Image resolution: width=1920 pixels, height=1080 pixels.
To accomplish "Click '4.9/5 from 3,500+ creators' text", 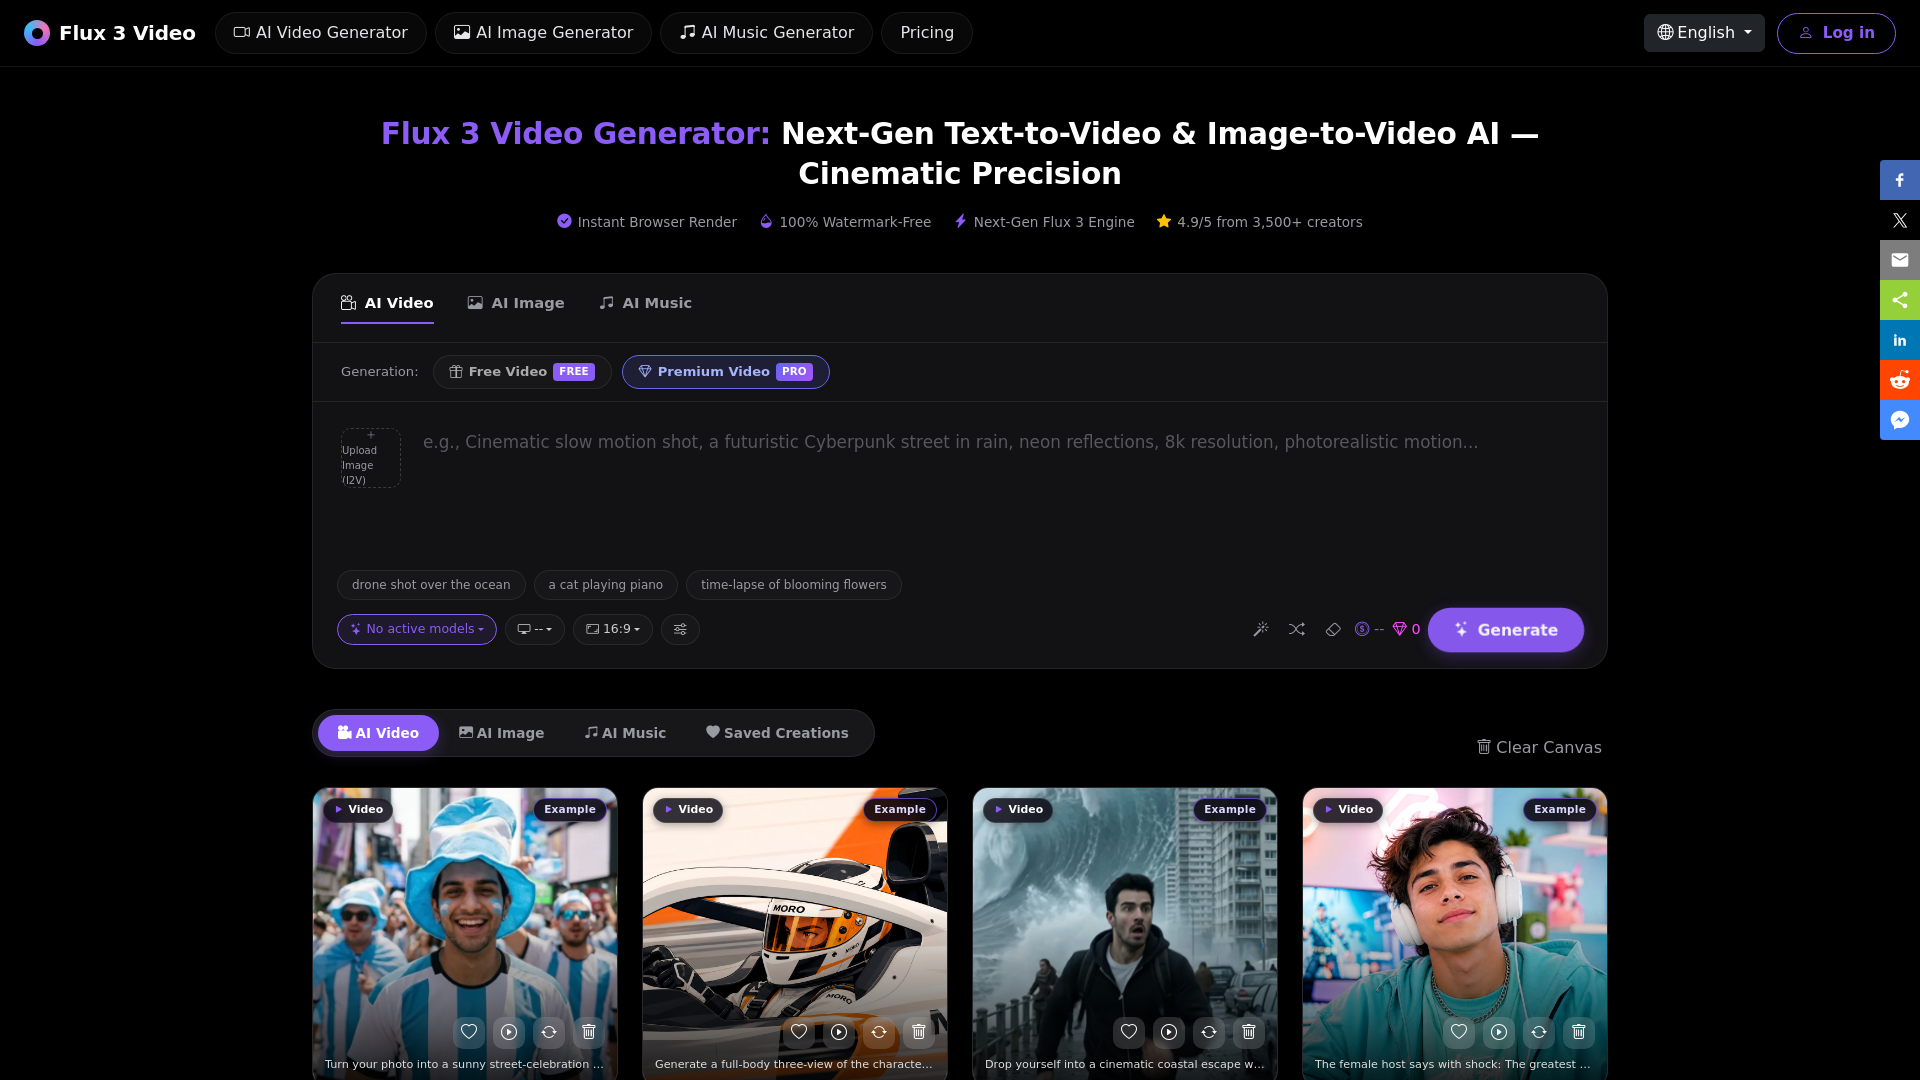I will click(1269, 222).
